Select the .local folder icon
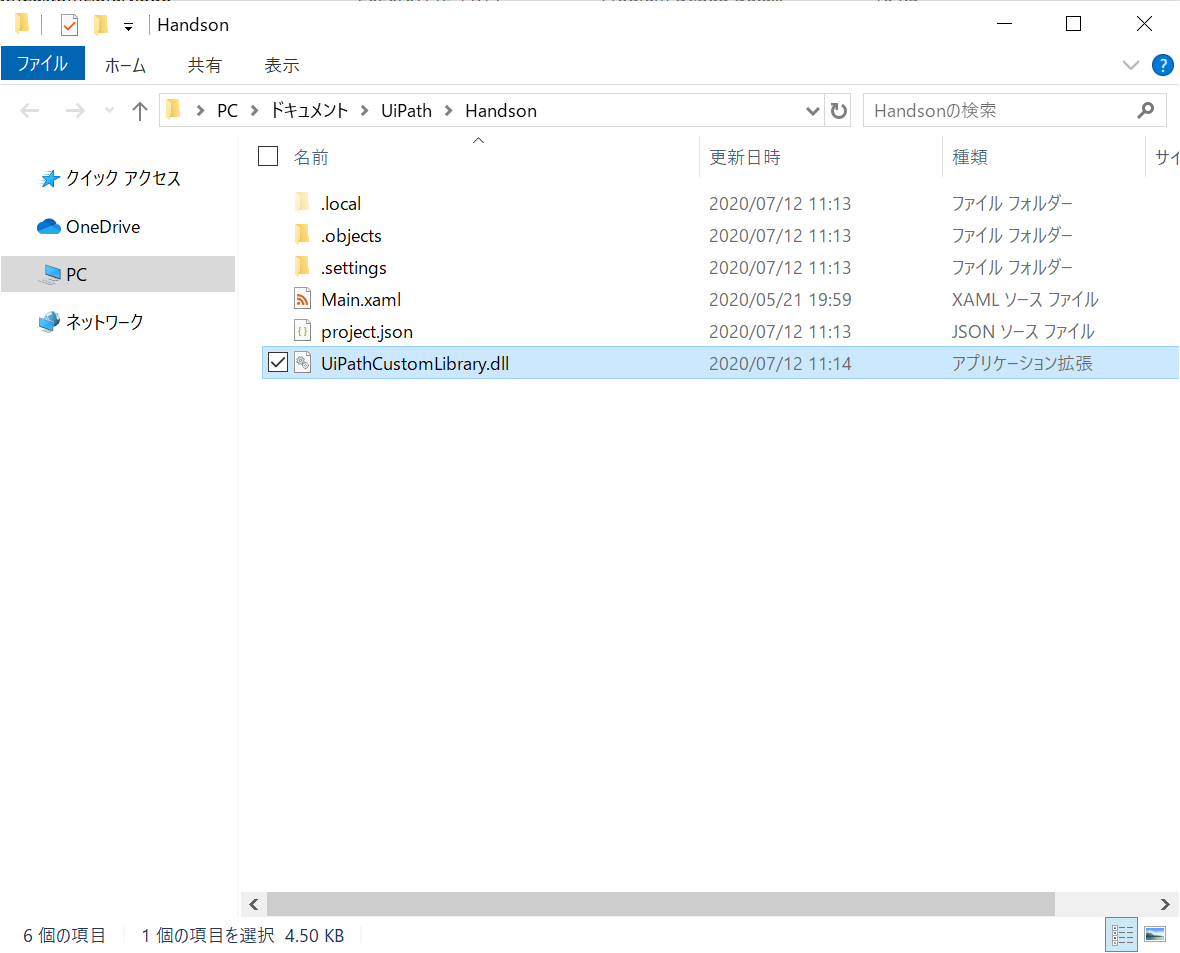Screen dimensions: 1180x953 point(302,202)
